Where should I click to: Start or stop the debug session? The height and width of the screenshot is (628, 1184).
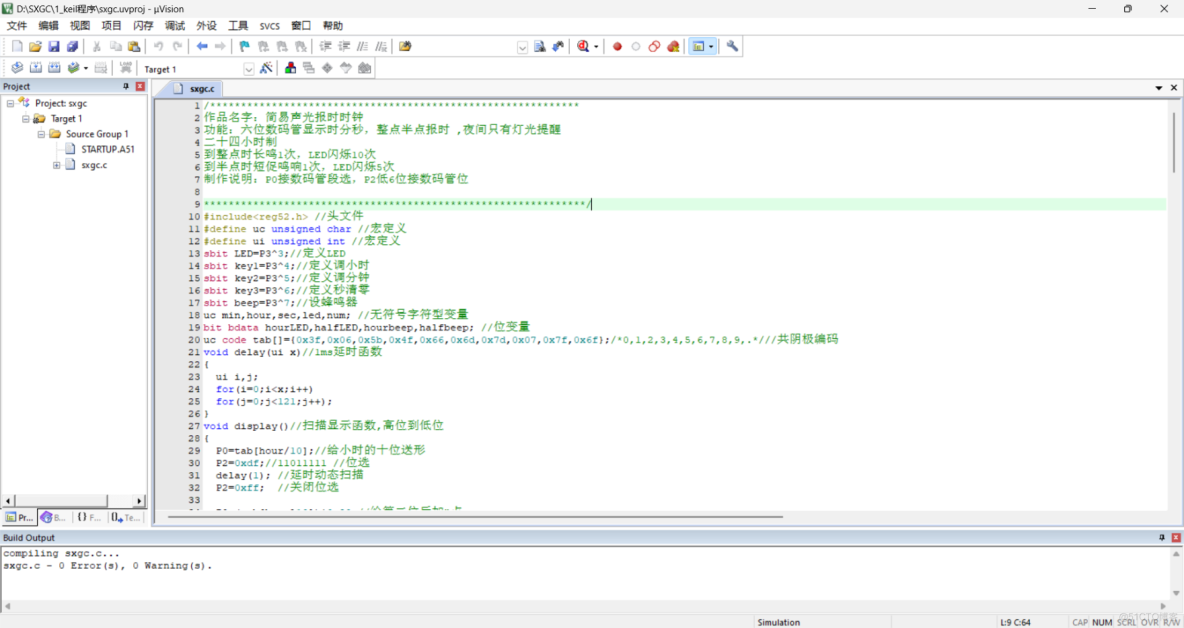click(x=583, y=47)
